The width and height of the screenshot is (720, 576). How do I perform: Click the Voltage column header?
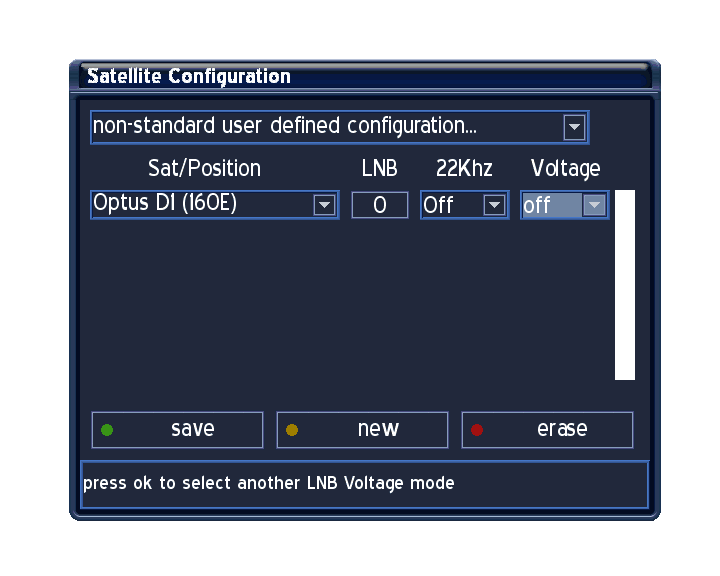[566, 169]
